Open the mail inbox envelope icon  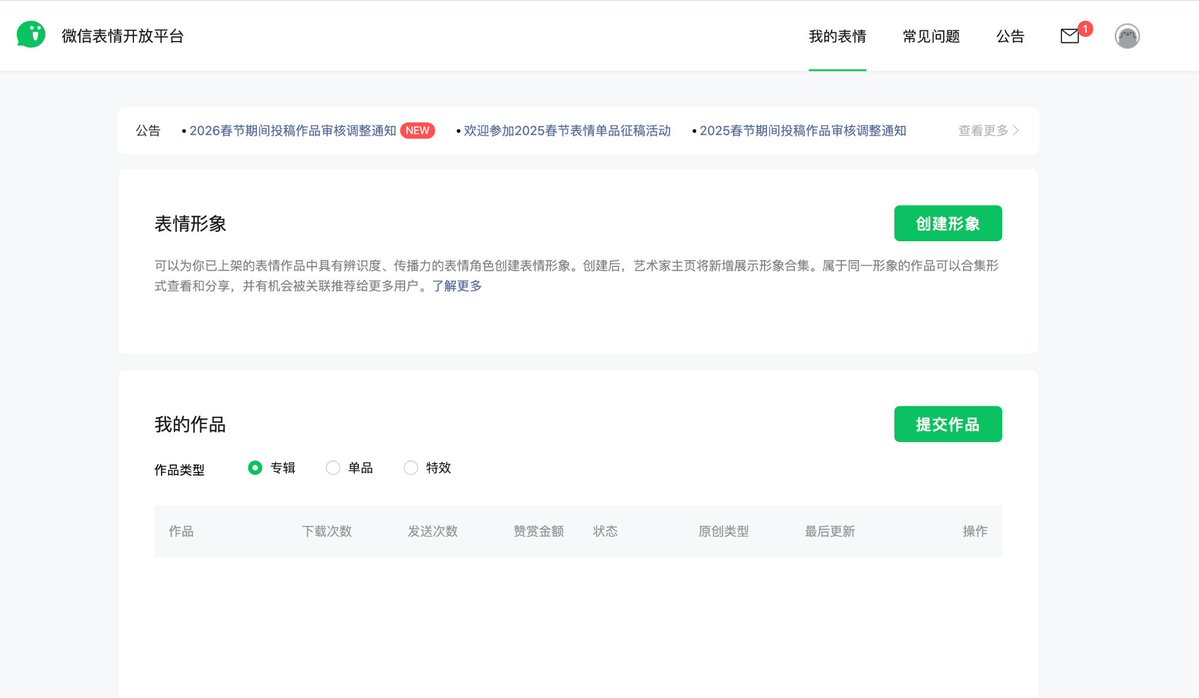point(1070,36)
